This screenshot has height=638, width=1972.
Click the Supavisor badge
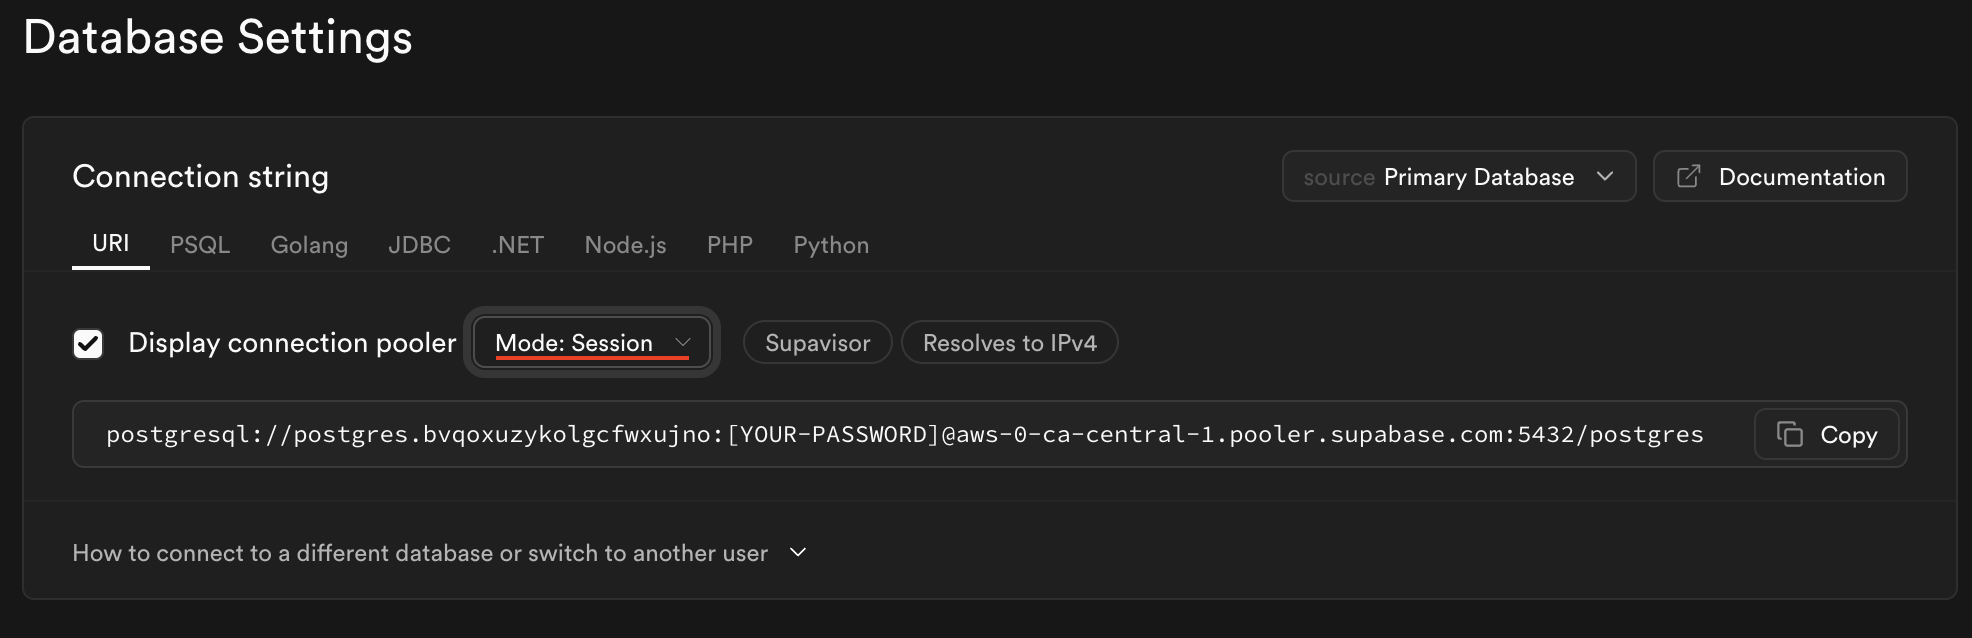(x=817, y=343)
